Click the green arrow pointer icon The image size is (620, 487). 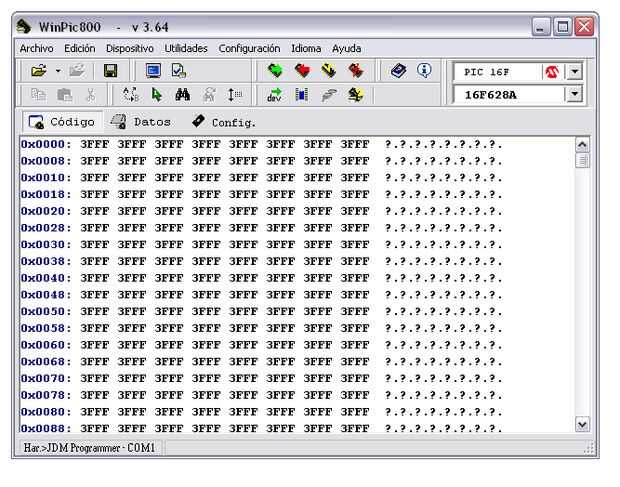click(157, 95)
